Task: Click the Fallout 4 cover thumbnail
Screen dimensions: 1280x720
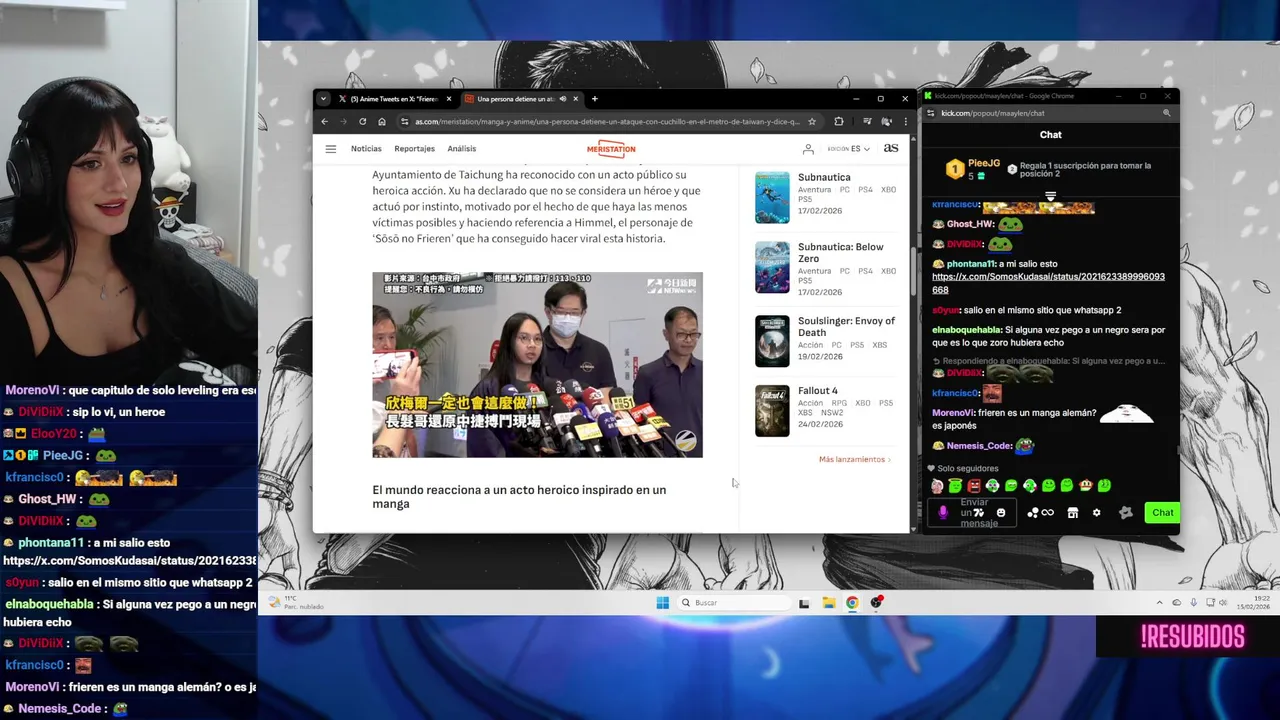Action: pyautogui.click(x=772, y=410)
